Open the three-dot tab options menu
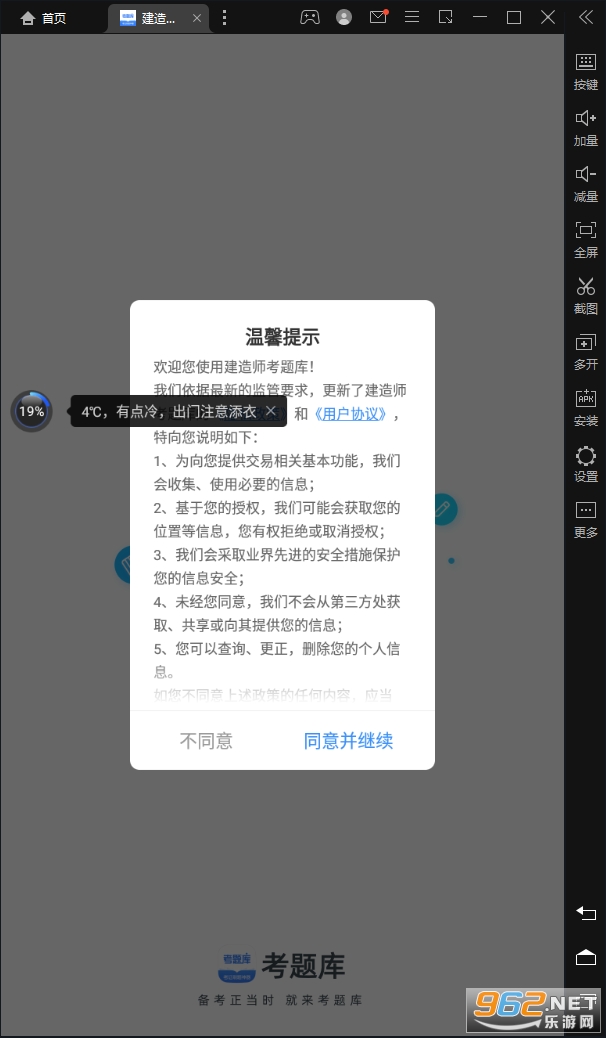Viewport: 606px width, 1038px height. [x=225, y=18]
